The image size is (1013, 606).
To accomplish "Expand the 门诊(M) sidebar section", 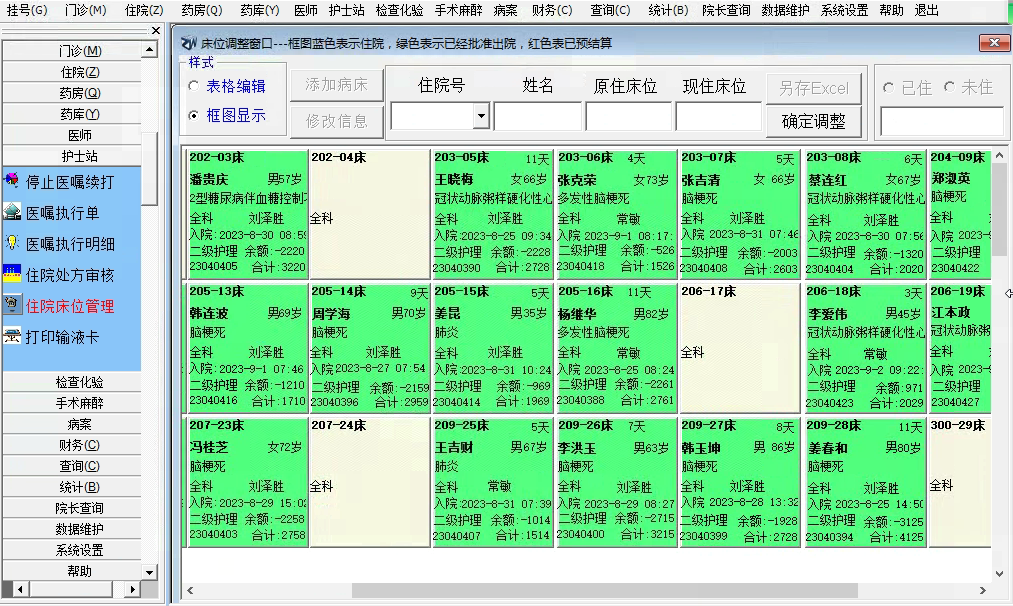I will pos(79,51).
